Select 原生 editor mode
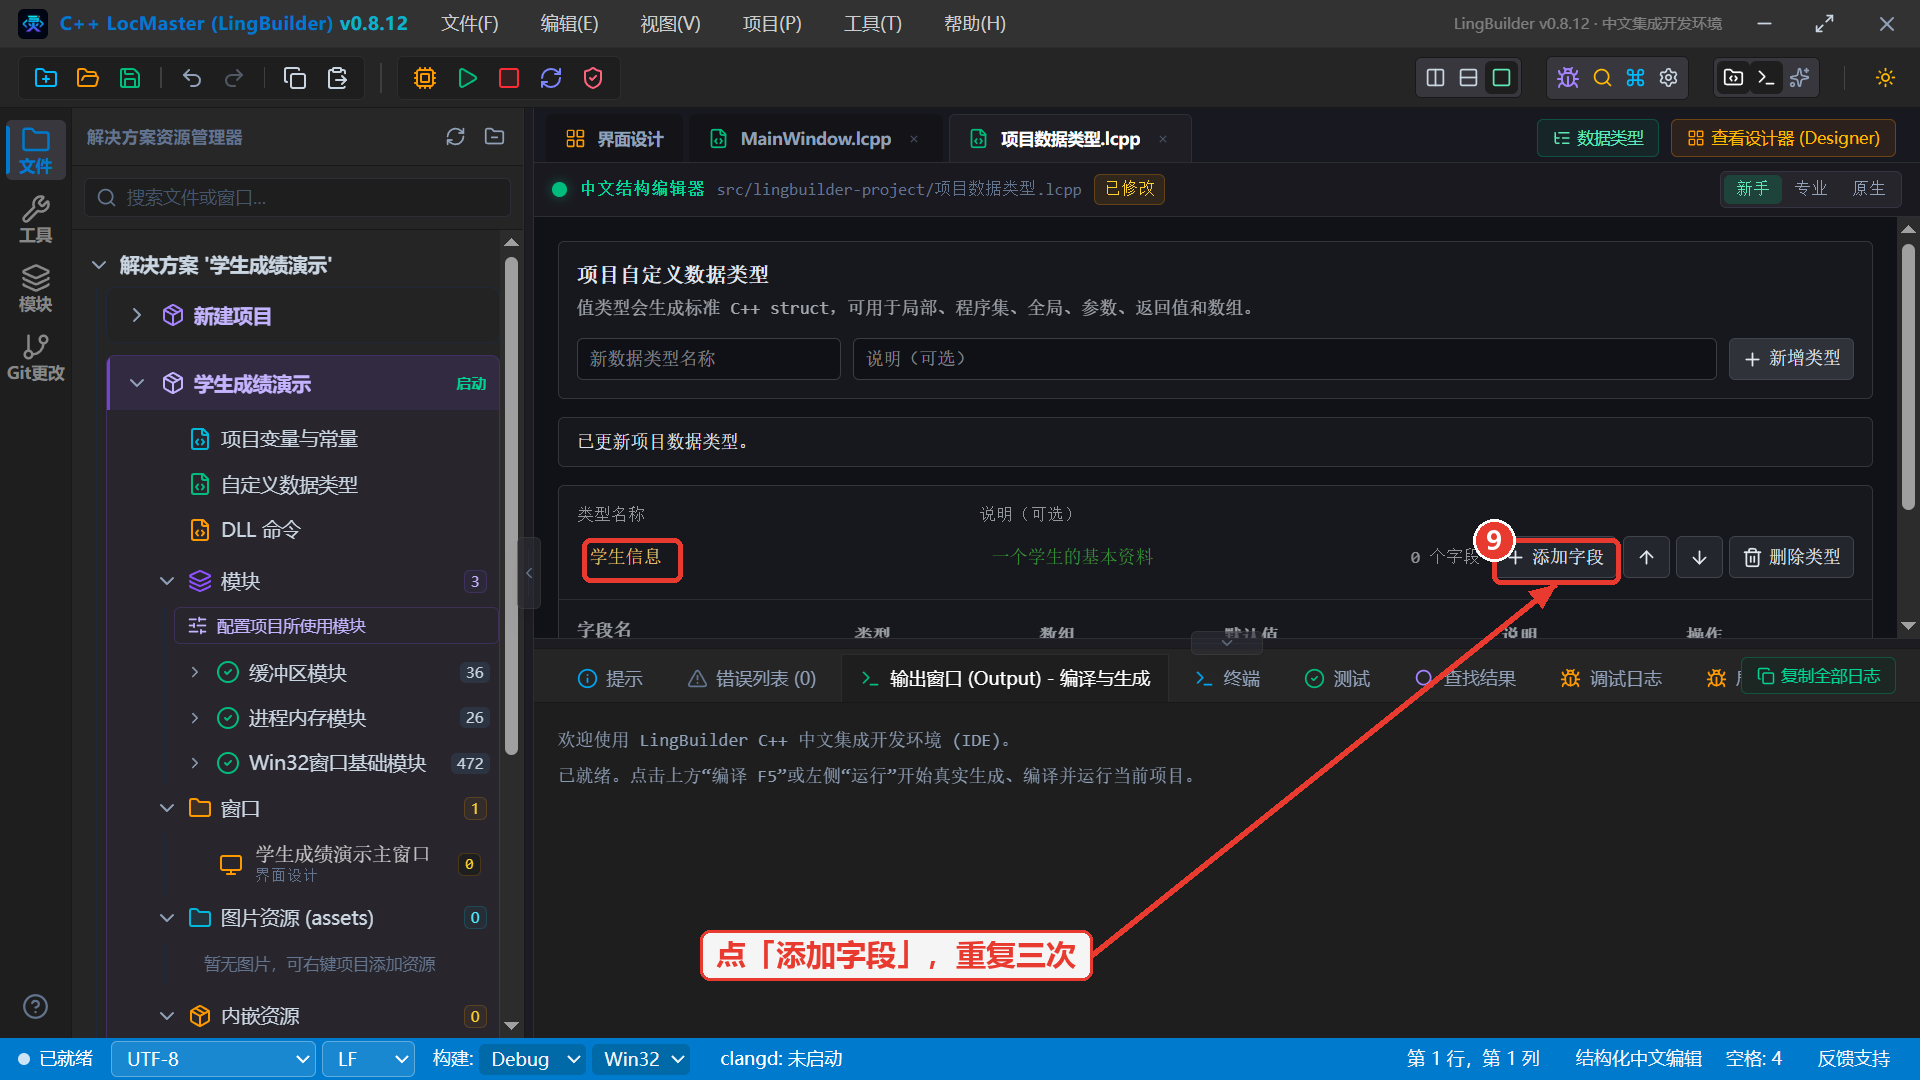This screenshot has width=1920, height=1080. tap(1868, 189)
